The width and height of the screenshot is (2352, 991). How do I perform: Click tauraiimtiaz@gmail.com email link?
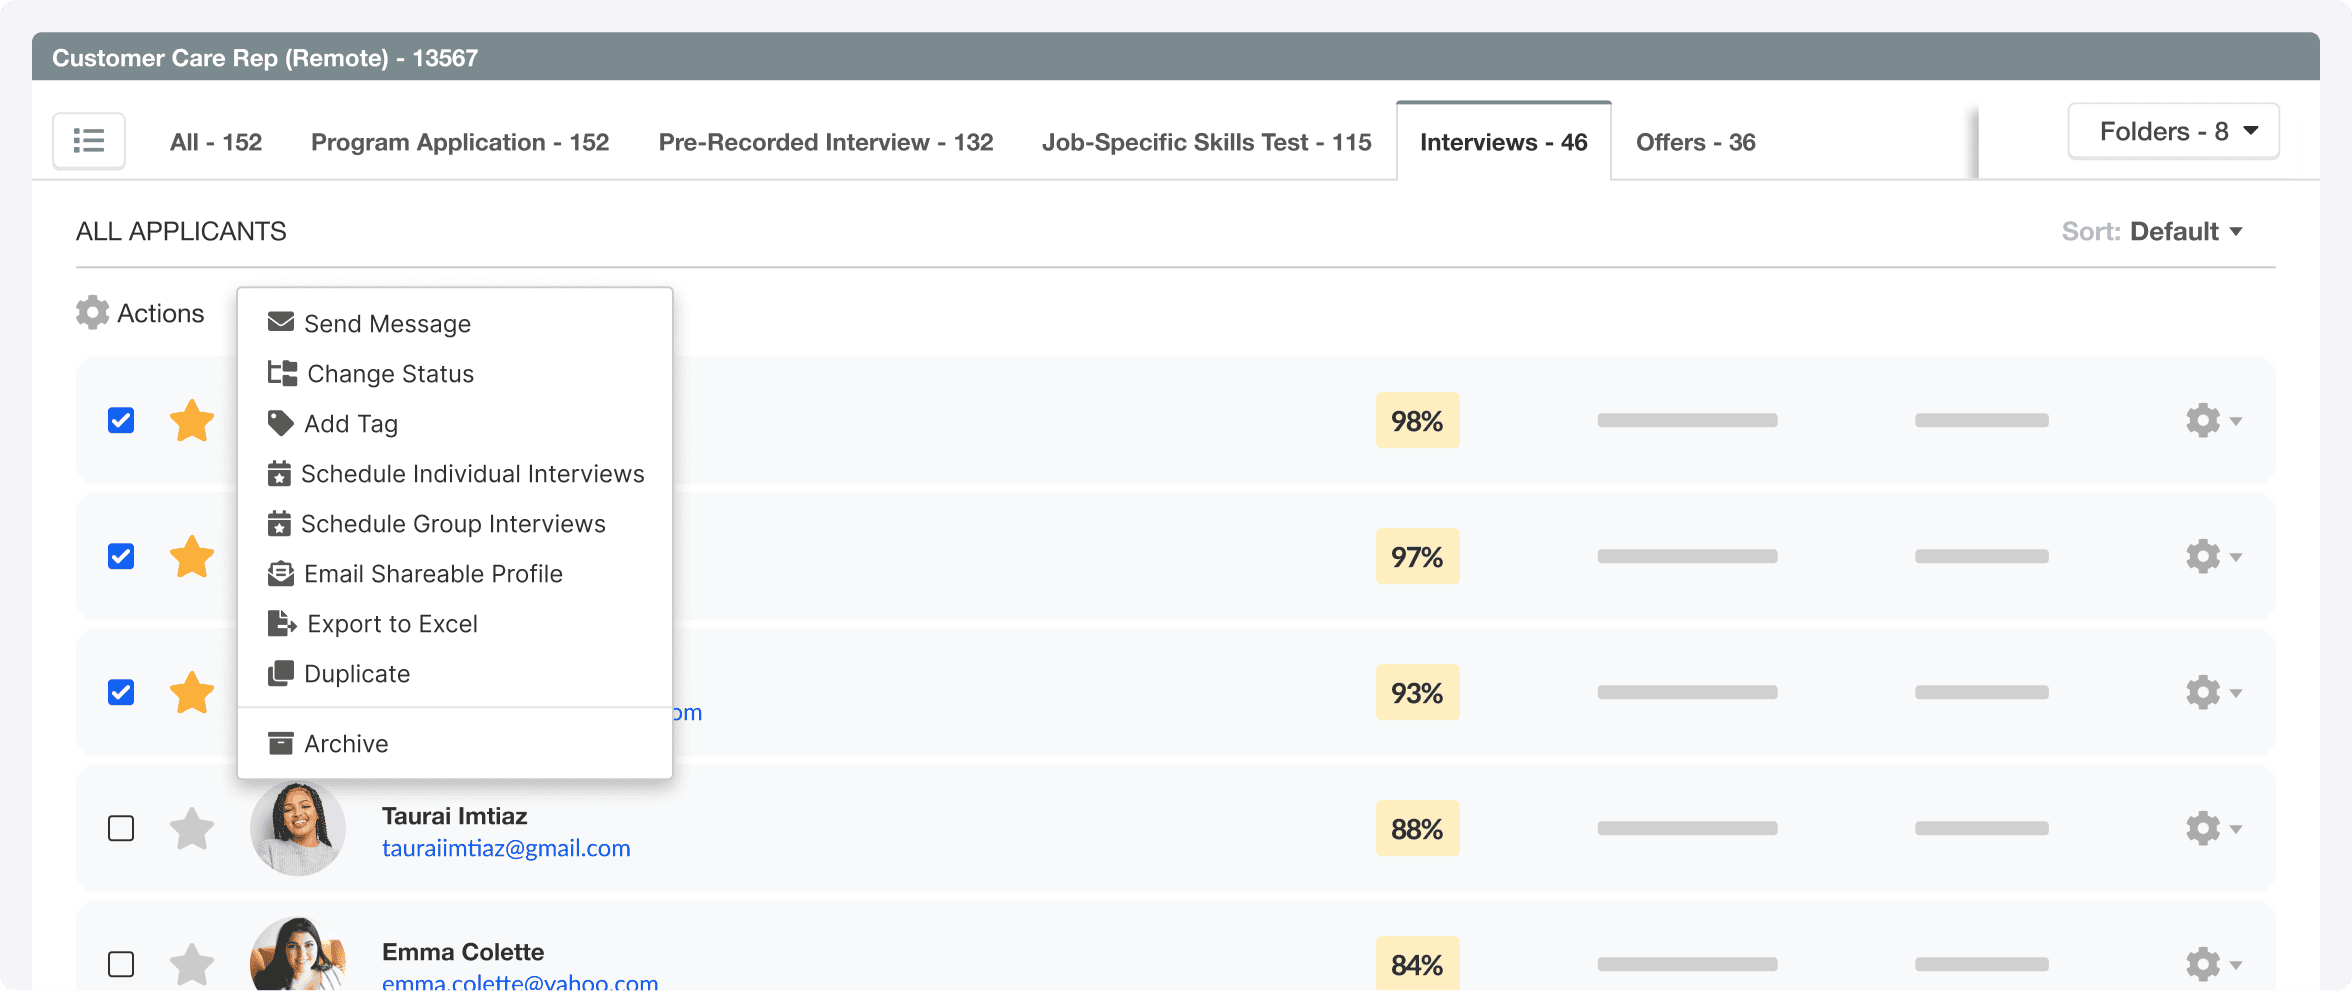click(506, 847)
